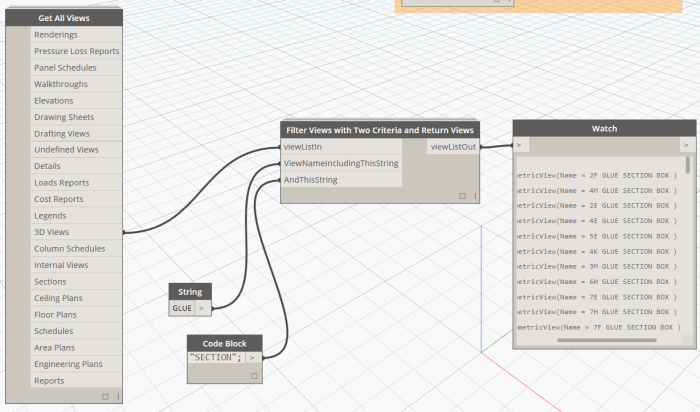The height and width of the screenshot is (412, 700).
Task: Click the Watch node output arrow
Action: 686,145
